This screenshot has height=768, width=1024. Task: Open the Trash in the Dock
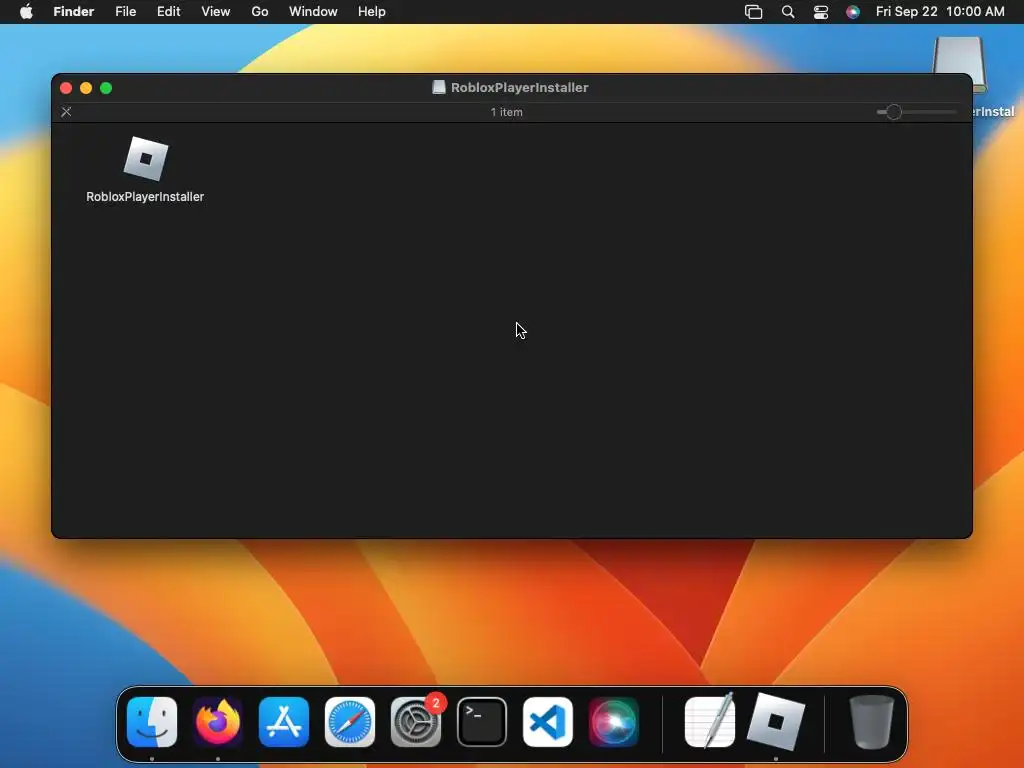[871, 722]
